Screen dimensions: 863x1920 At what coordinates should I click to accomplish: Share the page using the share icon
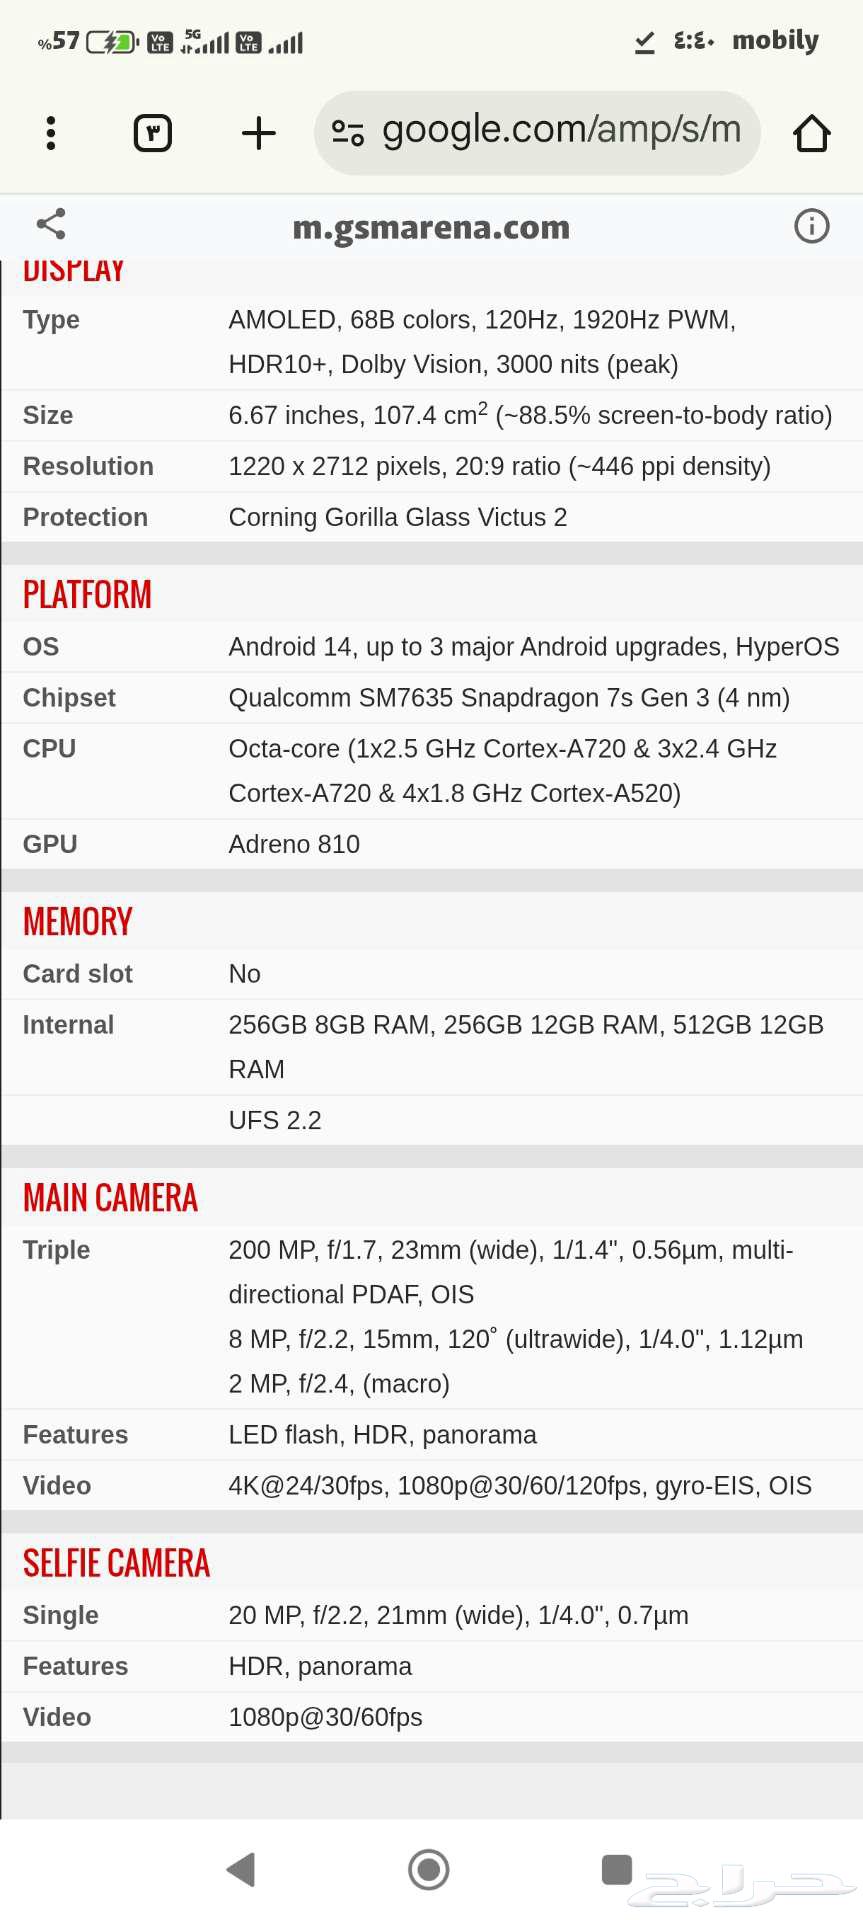point(51,225)
